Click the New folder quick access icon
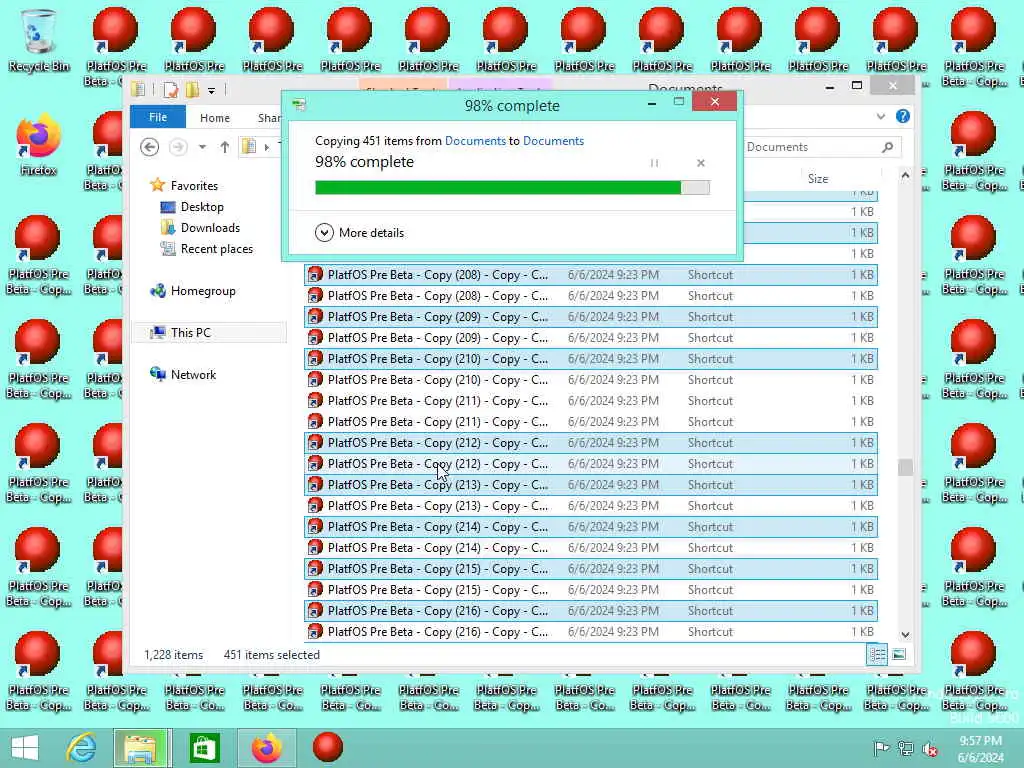 192,90
